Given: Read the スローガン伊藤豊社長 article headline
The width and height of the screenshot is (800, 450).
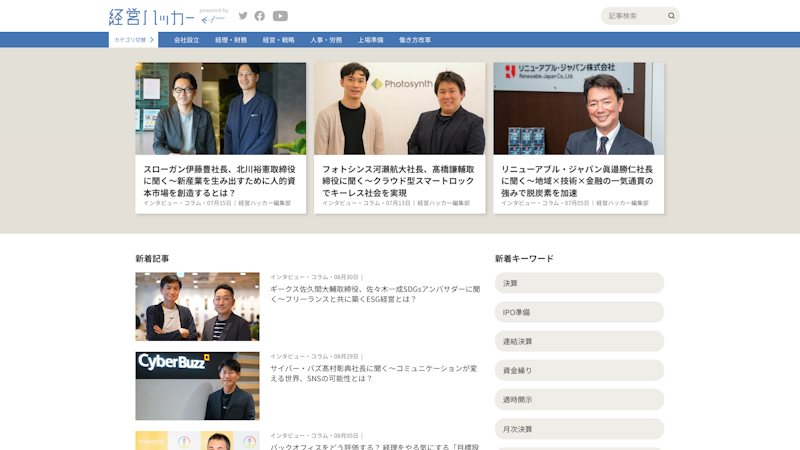Looking at the screenshot, I should 220,181.
